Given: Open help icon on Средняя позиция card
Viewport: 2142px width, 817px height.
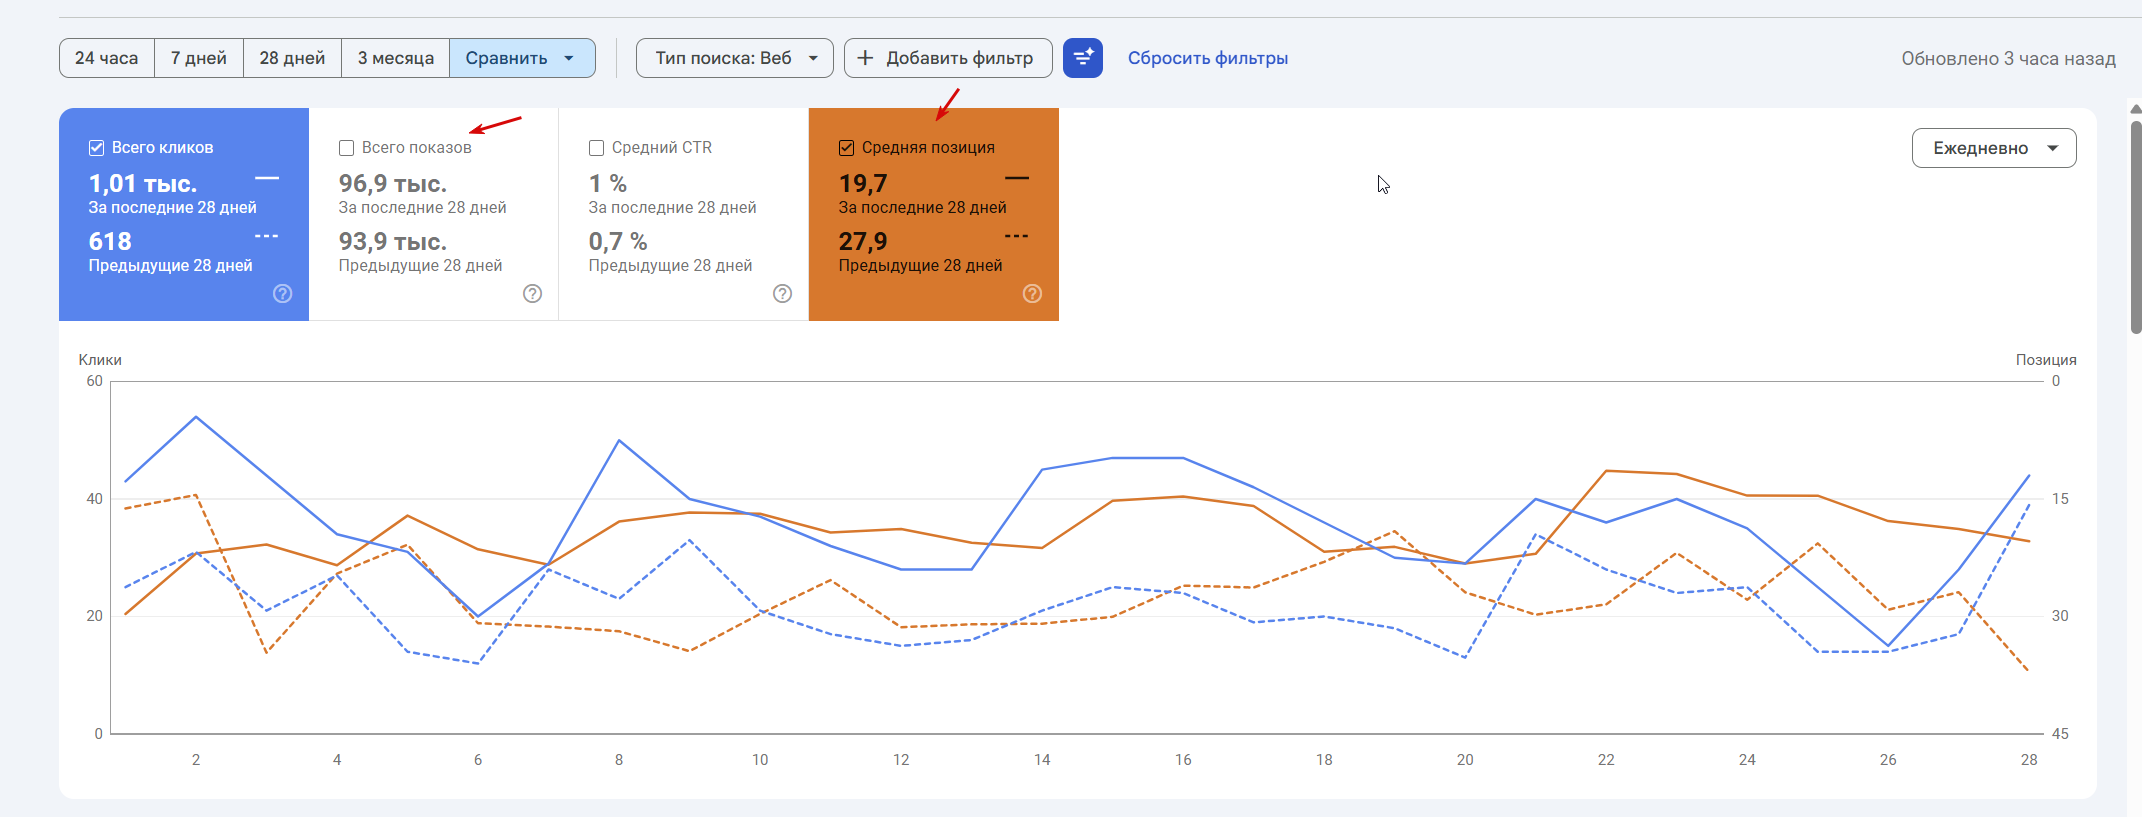Looking at the screenshot, I should 1033,293.
